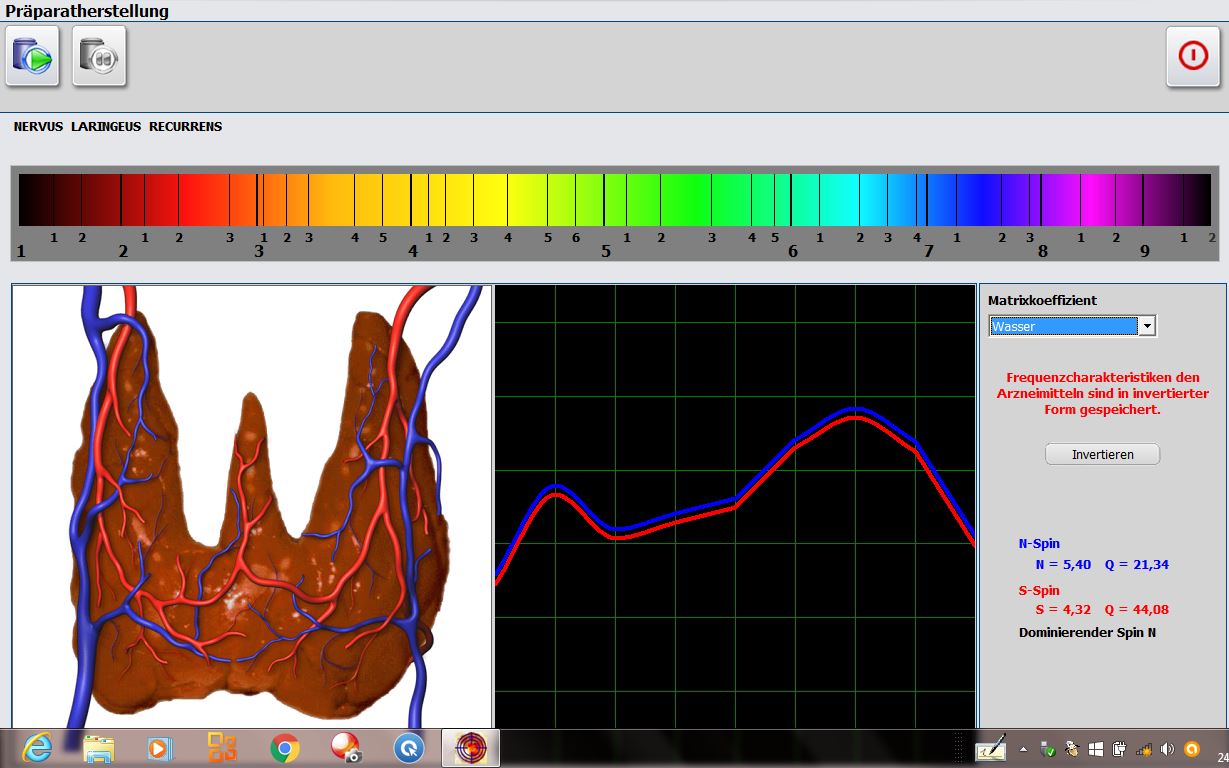Open the Matrixkoeffizient dropdown arrow
Viewport: 1229px width, 768px height.
(x=1148, y=326)
